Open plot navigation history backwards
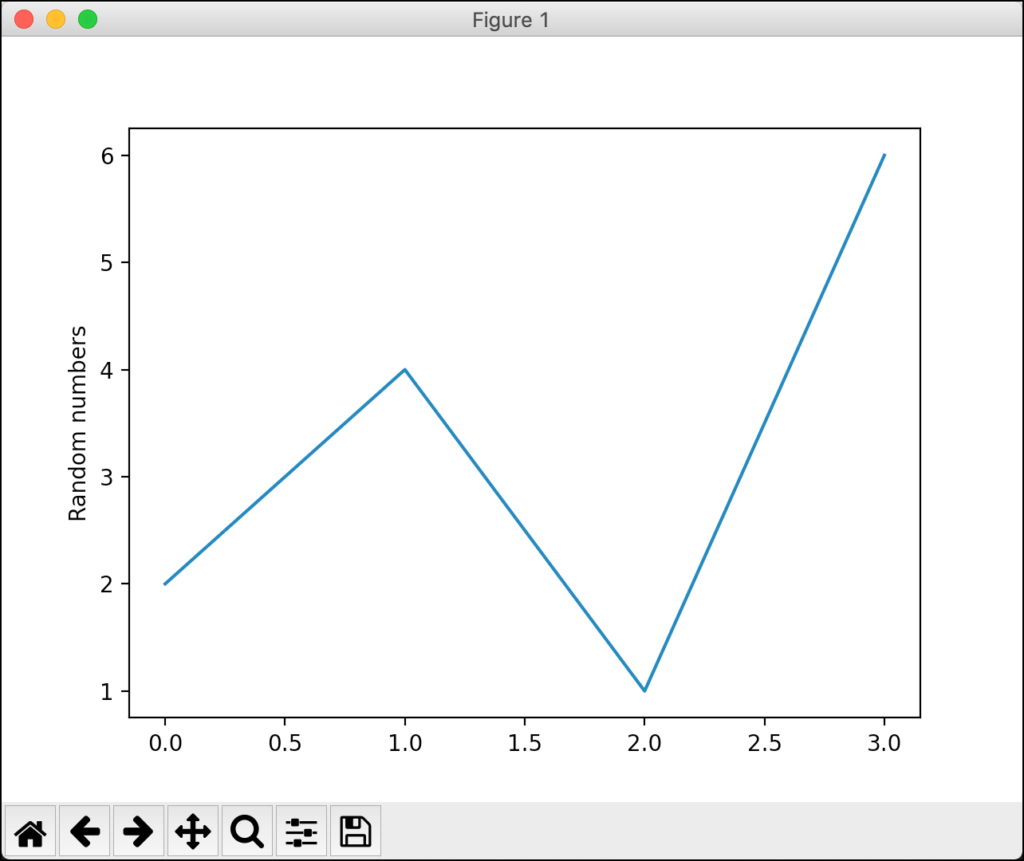Screen dimensions: 1024x861 (85, 830)
